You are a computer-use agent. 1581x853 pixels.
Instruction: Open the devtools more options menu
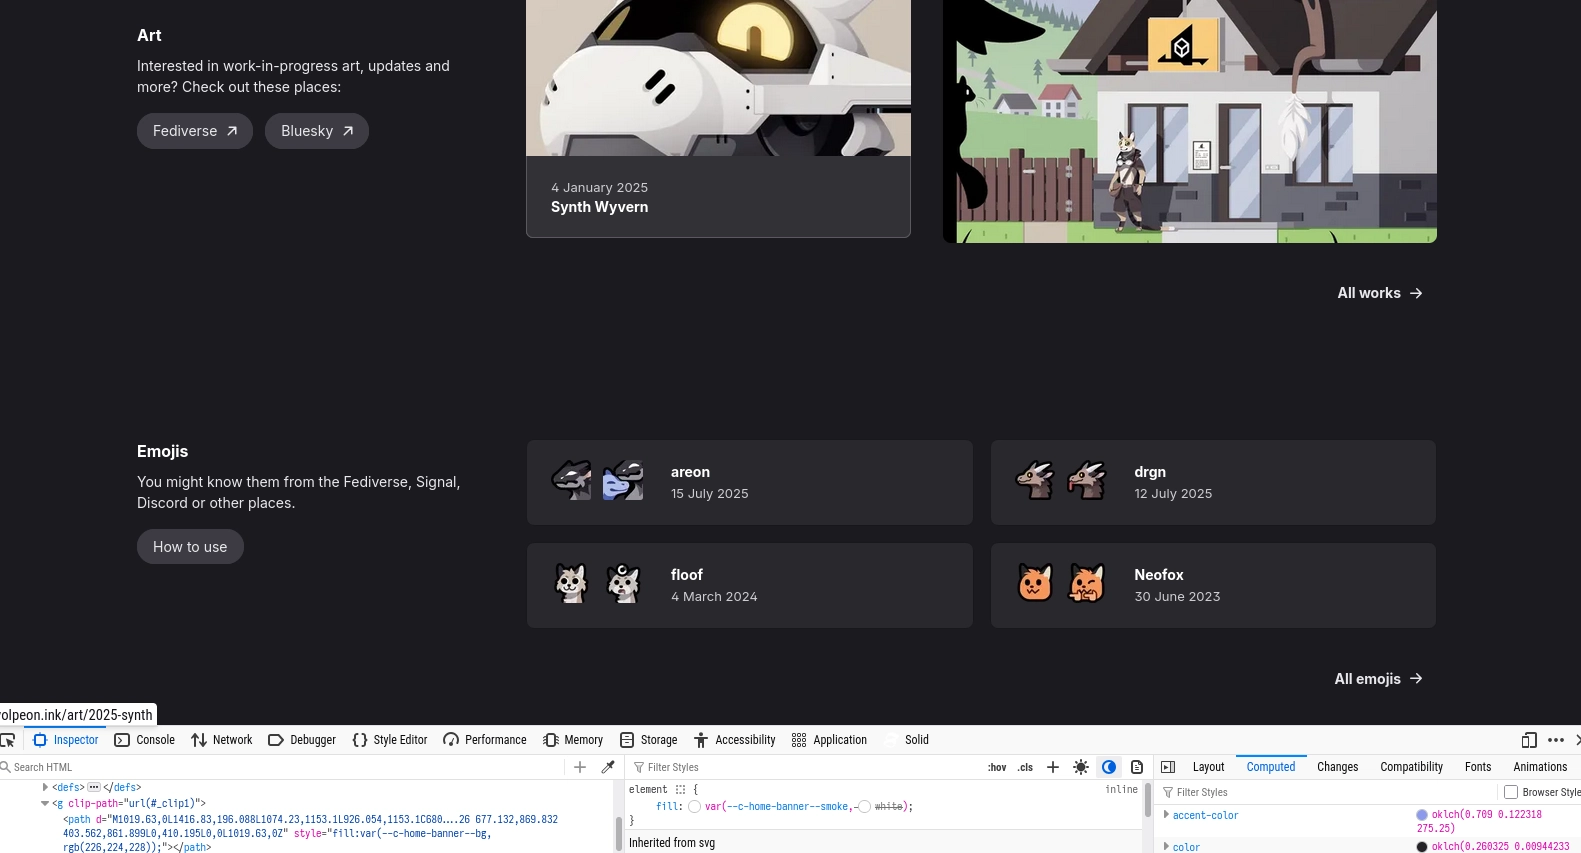[x=1556, y=740]
